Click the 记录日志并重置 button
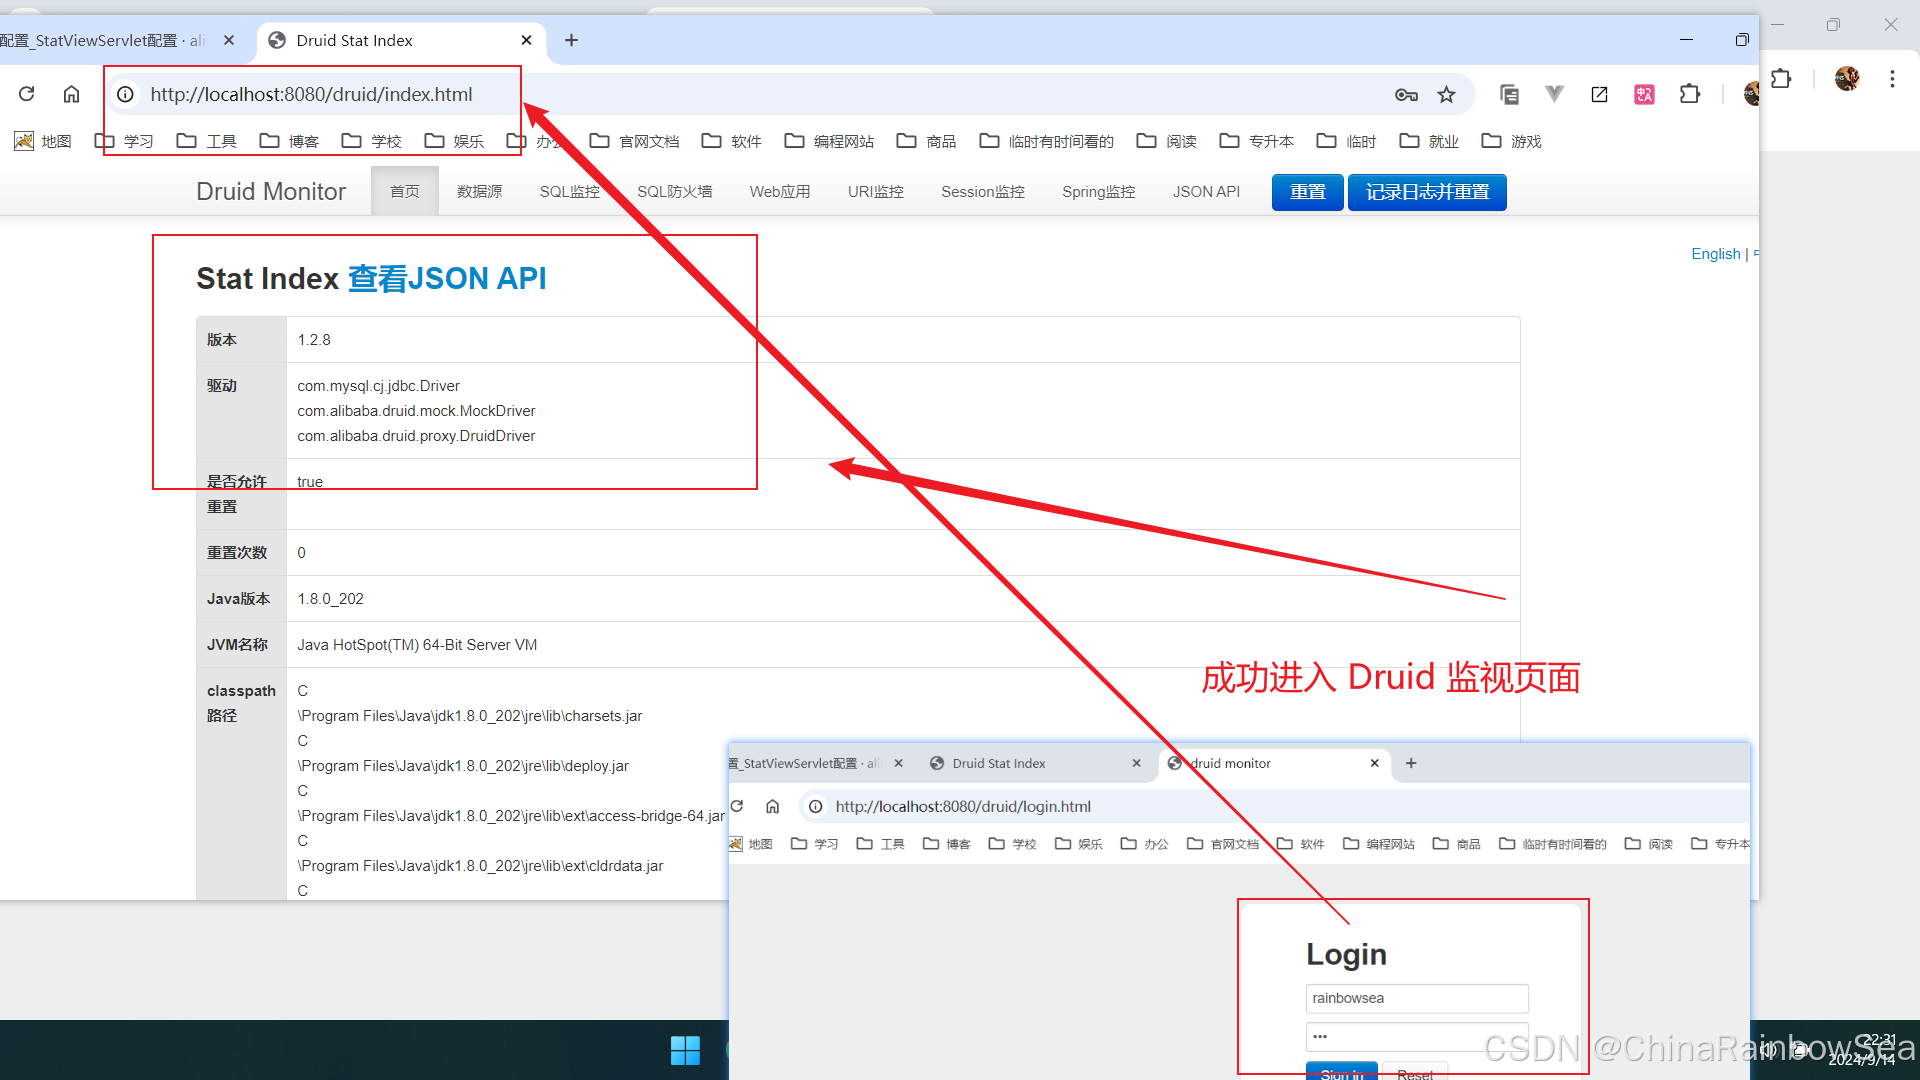1920x1080 pixels. tap(1427, 192)
